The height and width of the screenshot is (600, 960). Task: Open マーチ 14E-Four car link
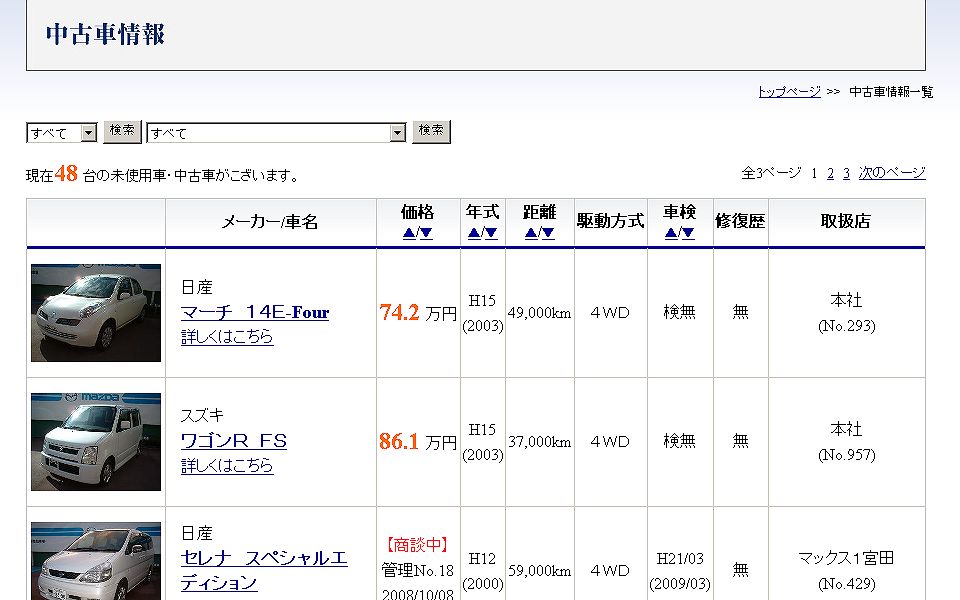pos(255,312)
